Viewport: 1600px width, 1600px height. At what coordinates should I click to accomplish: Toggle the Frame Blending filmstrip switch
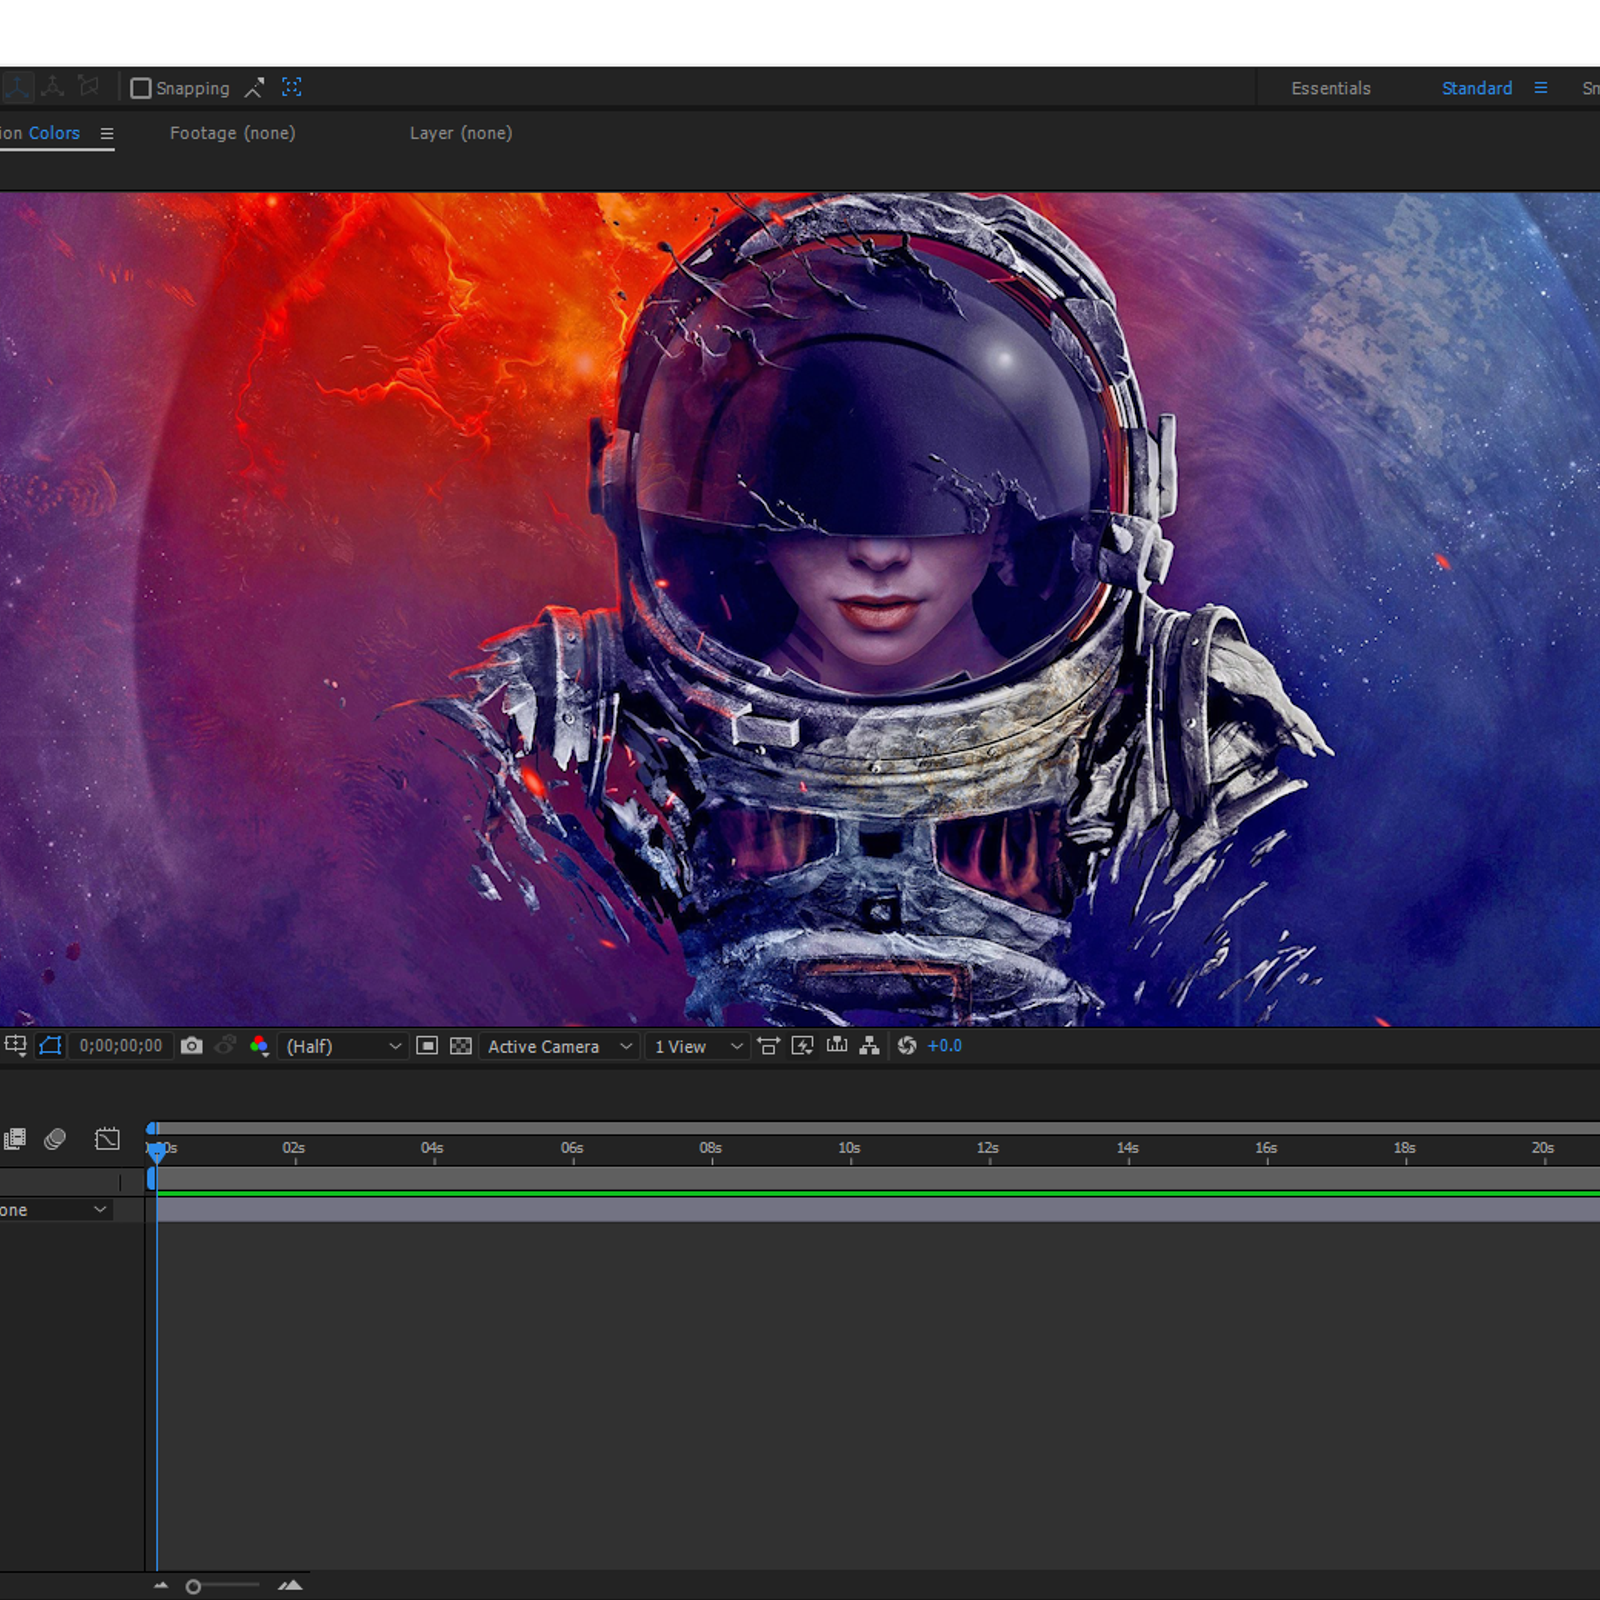15,1139
